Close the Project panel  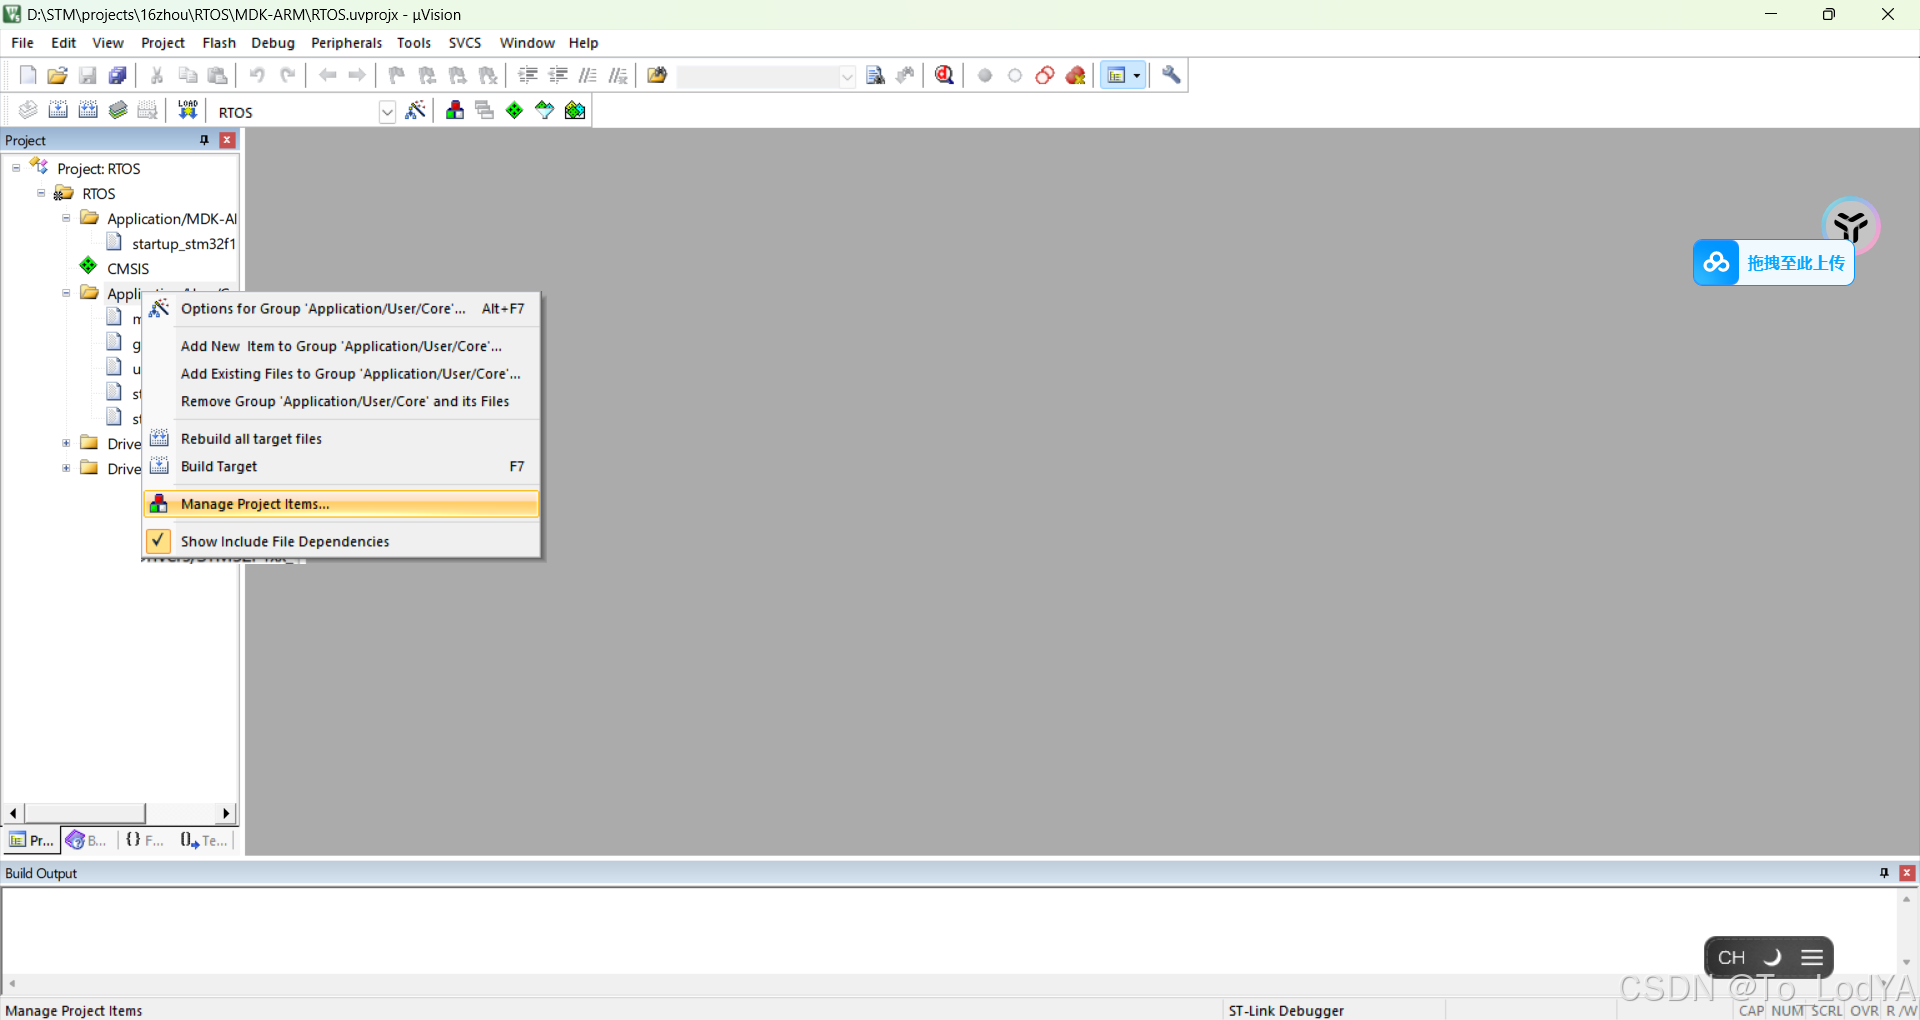(227, 140)
